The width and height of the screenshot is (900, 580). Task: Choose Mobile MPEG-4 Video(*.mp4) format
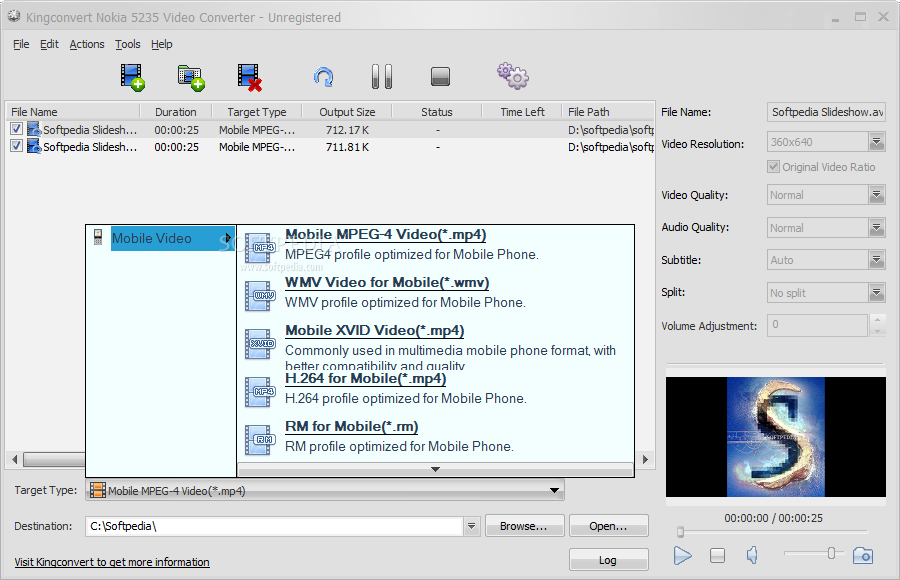[386, 234]
